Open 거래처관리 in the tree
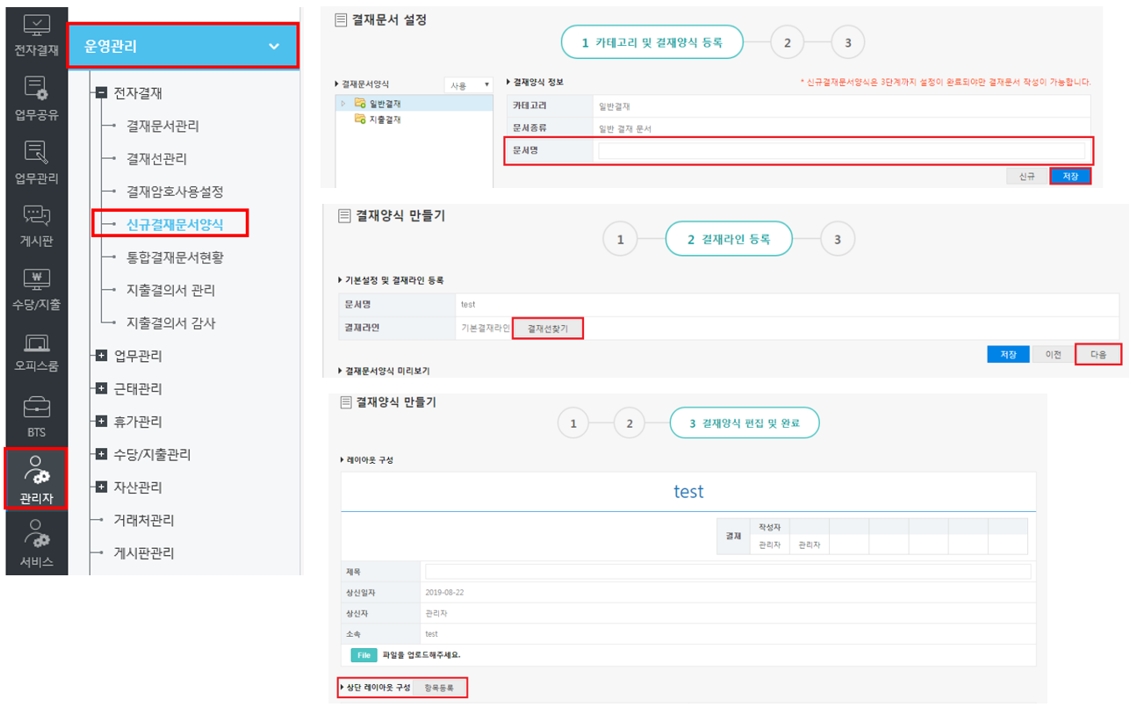 144,519
